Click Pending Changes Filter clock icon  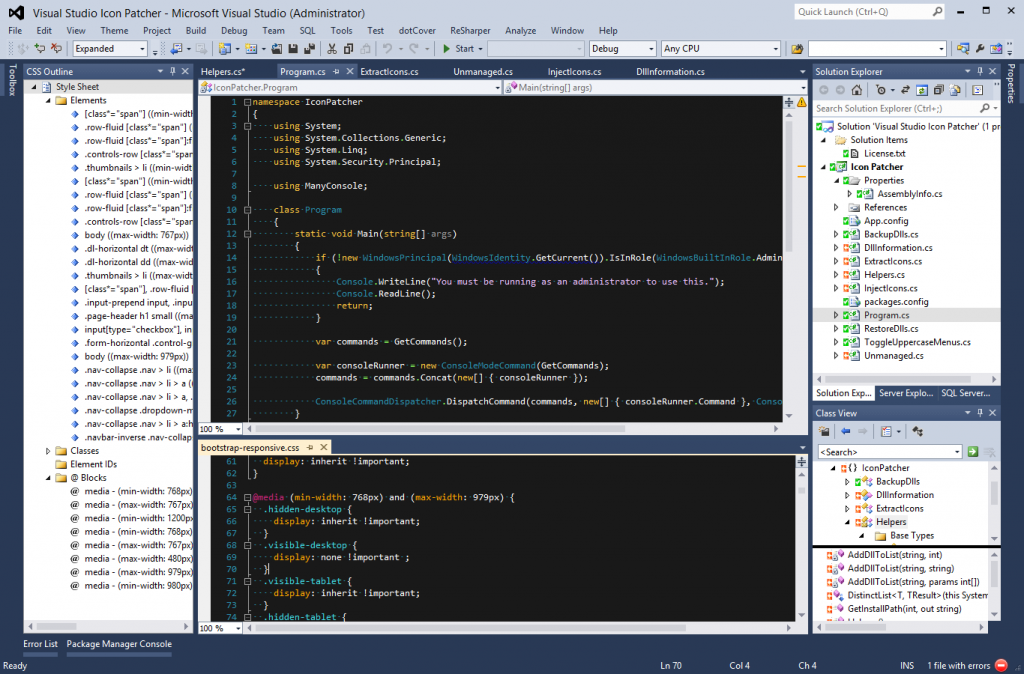(x=881, y=90)
